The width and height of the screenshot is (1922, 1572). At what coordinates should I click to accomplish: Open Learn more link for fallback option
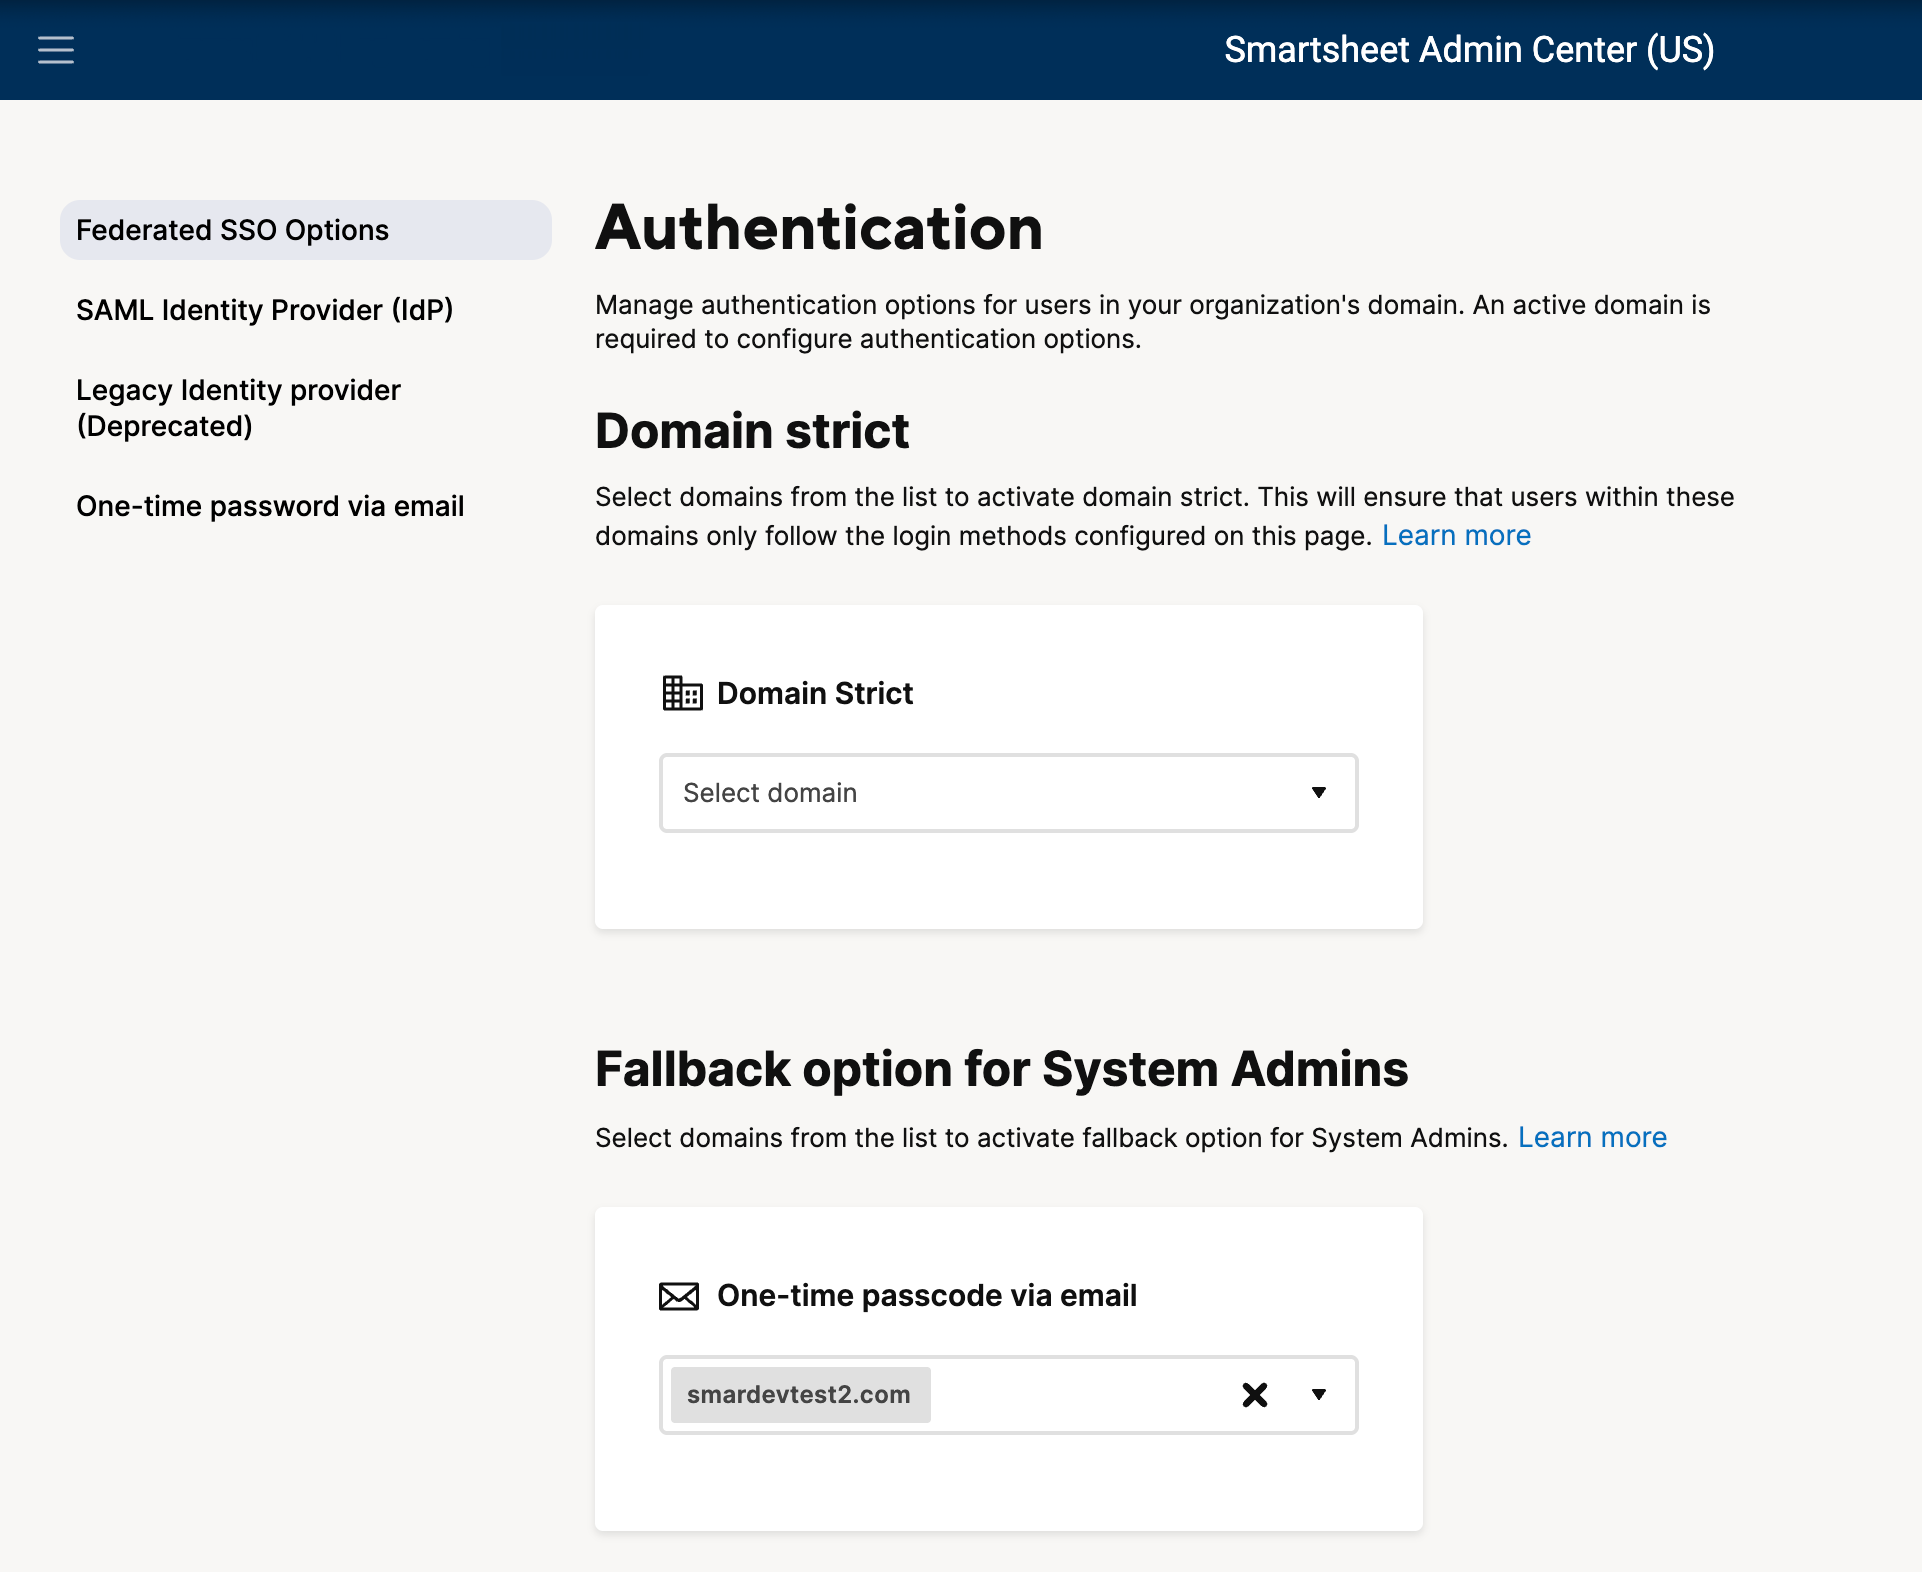pos(1592,1138)
